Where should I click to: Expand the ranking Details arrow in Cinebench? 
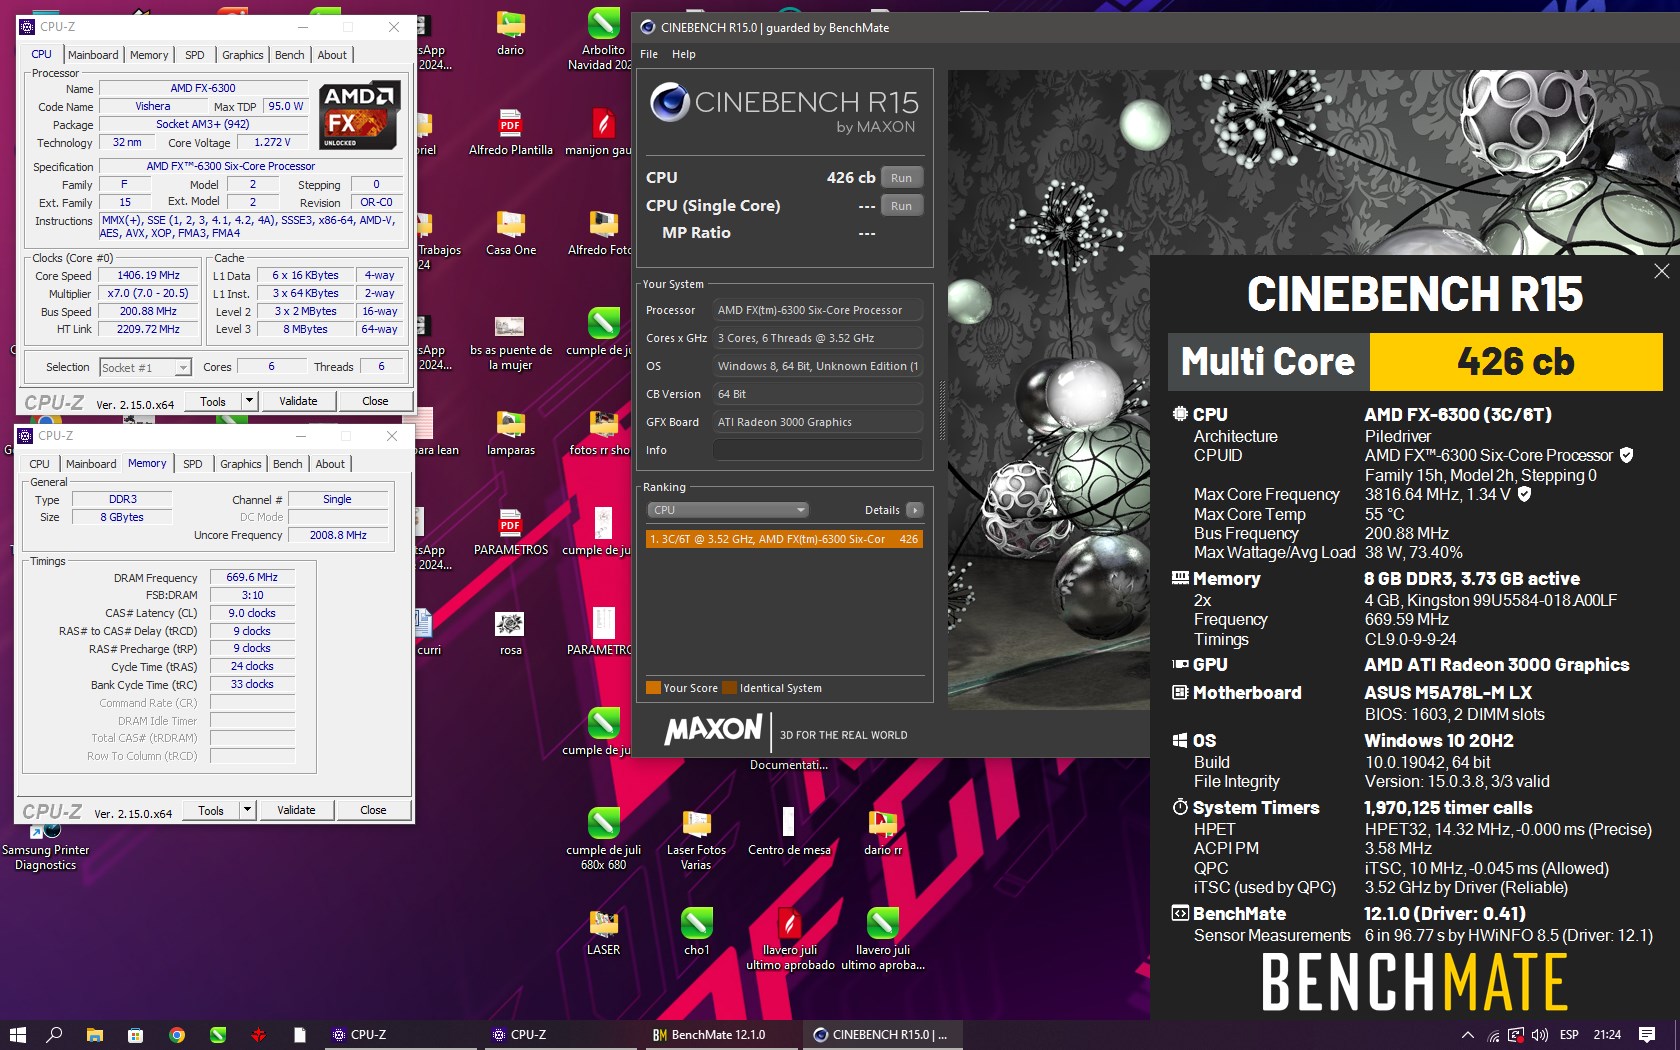click(x=914, y=510)
